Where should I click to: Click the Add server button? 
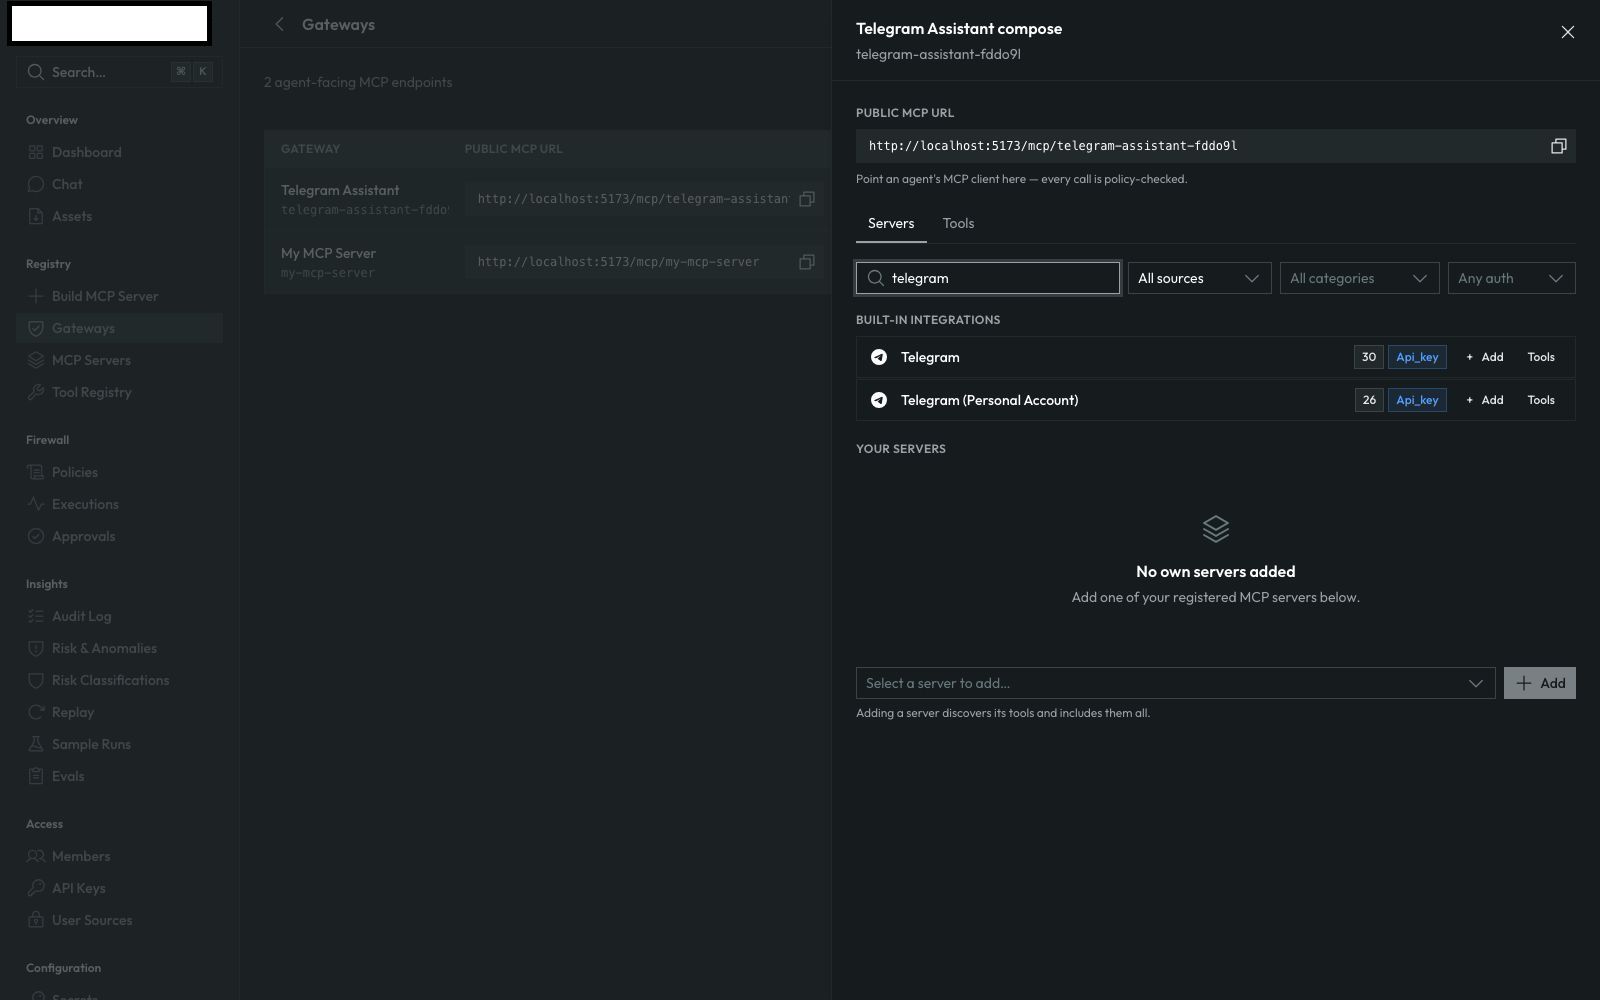click(x=1540, y=683)
